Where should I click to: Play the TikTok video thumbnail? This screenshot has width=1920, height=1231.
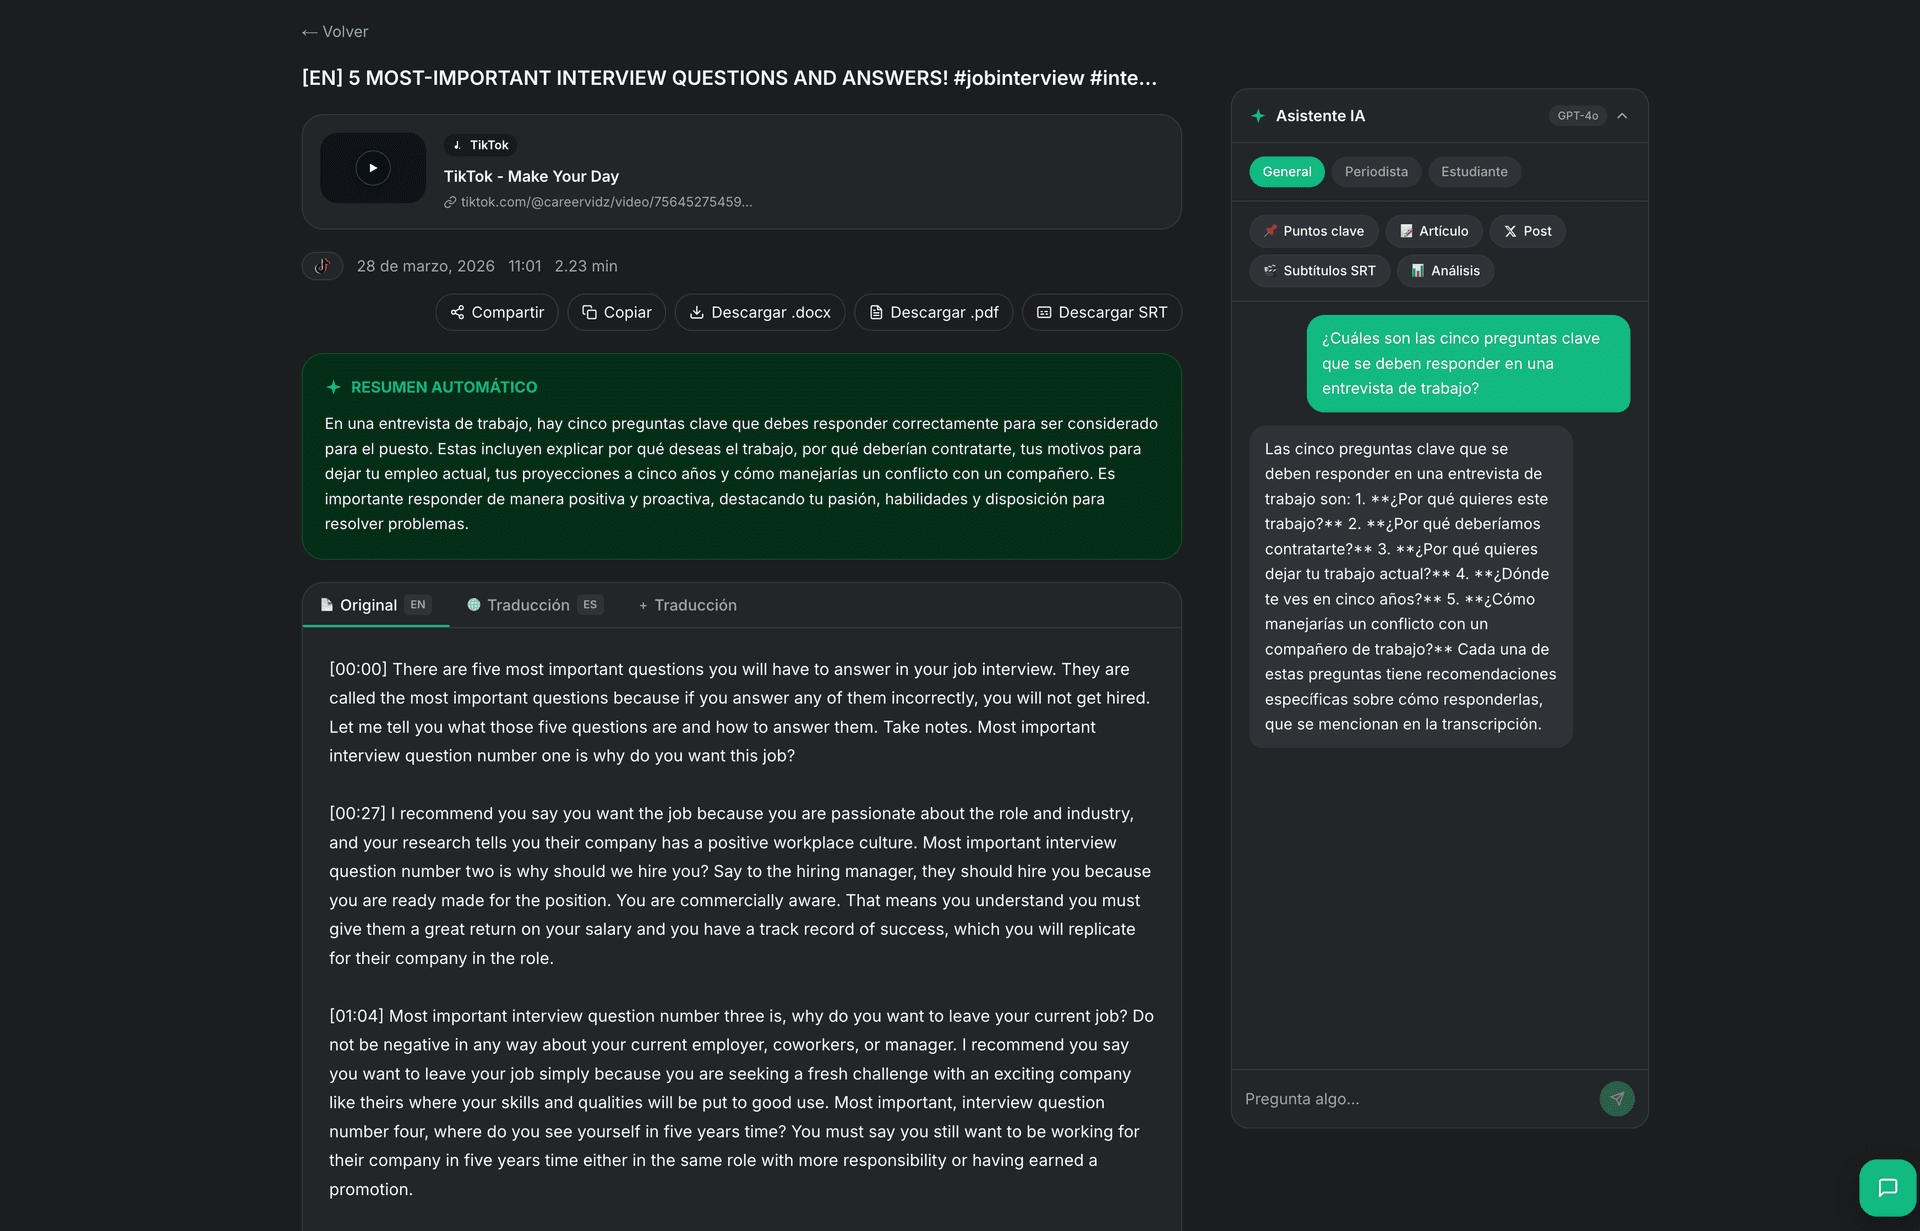click(372, 168)
